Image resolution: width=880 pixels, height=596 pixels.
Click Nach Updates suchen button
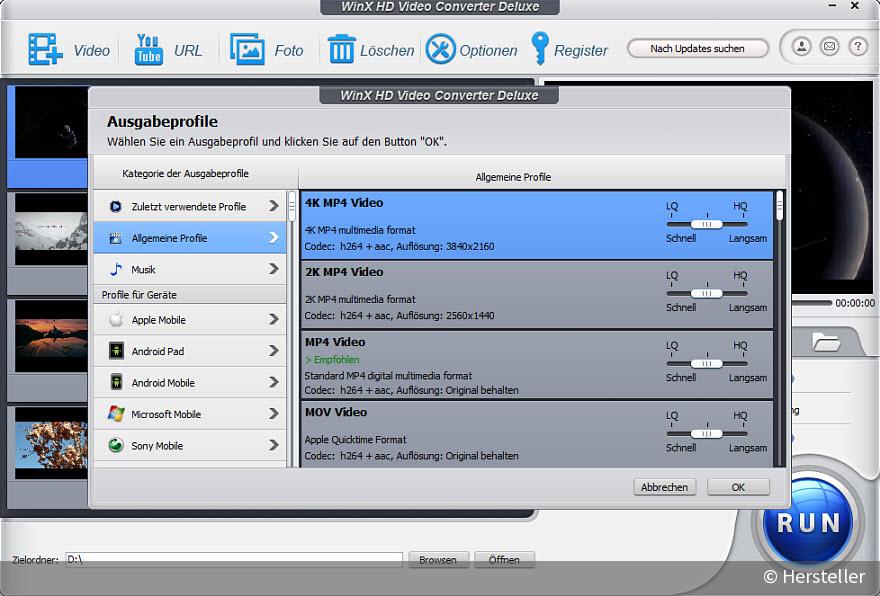coord(698,48)
